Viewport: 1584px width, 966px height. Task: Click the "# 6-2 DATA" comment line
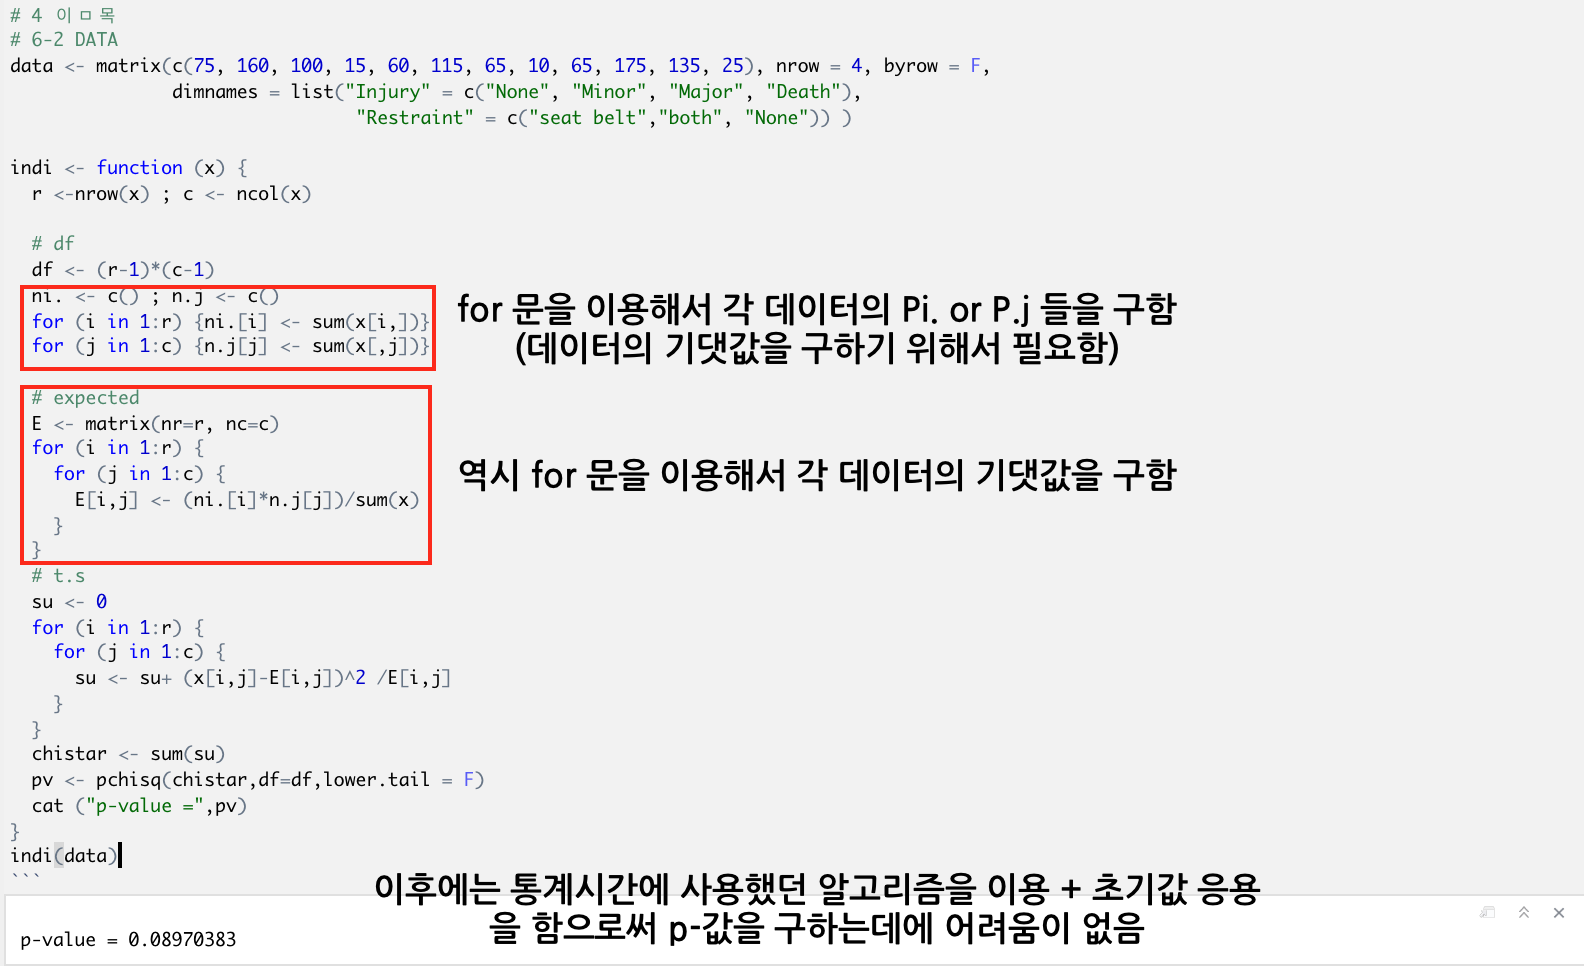coord(64,39)
